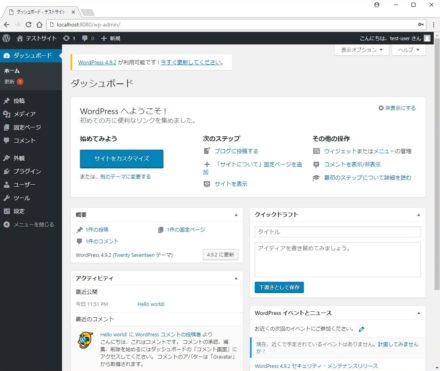Focus the アイディア draft content textarea

337,259
